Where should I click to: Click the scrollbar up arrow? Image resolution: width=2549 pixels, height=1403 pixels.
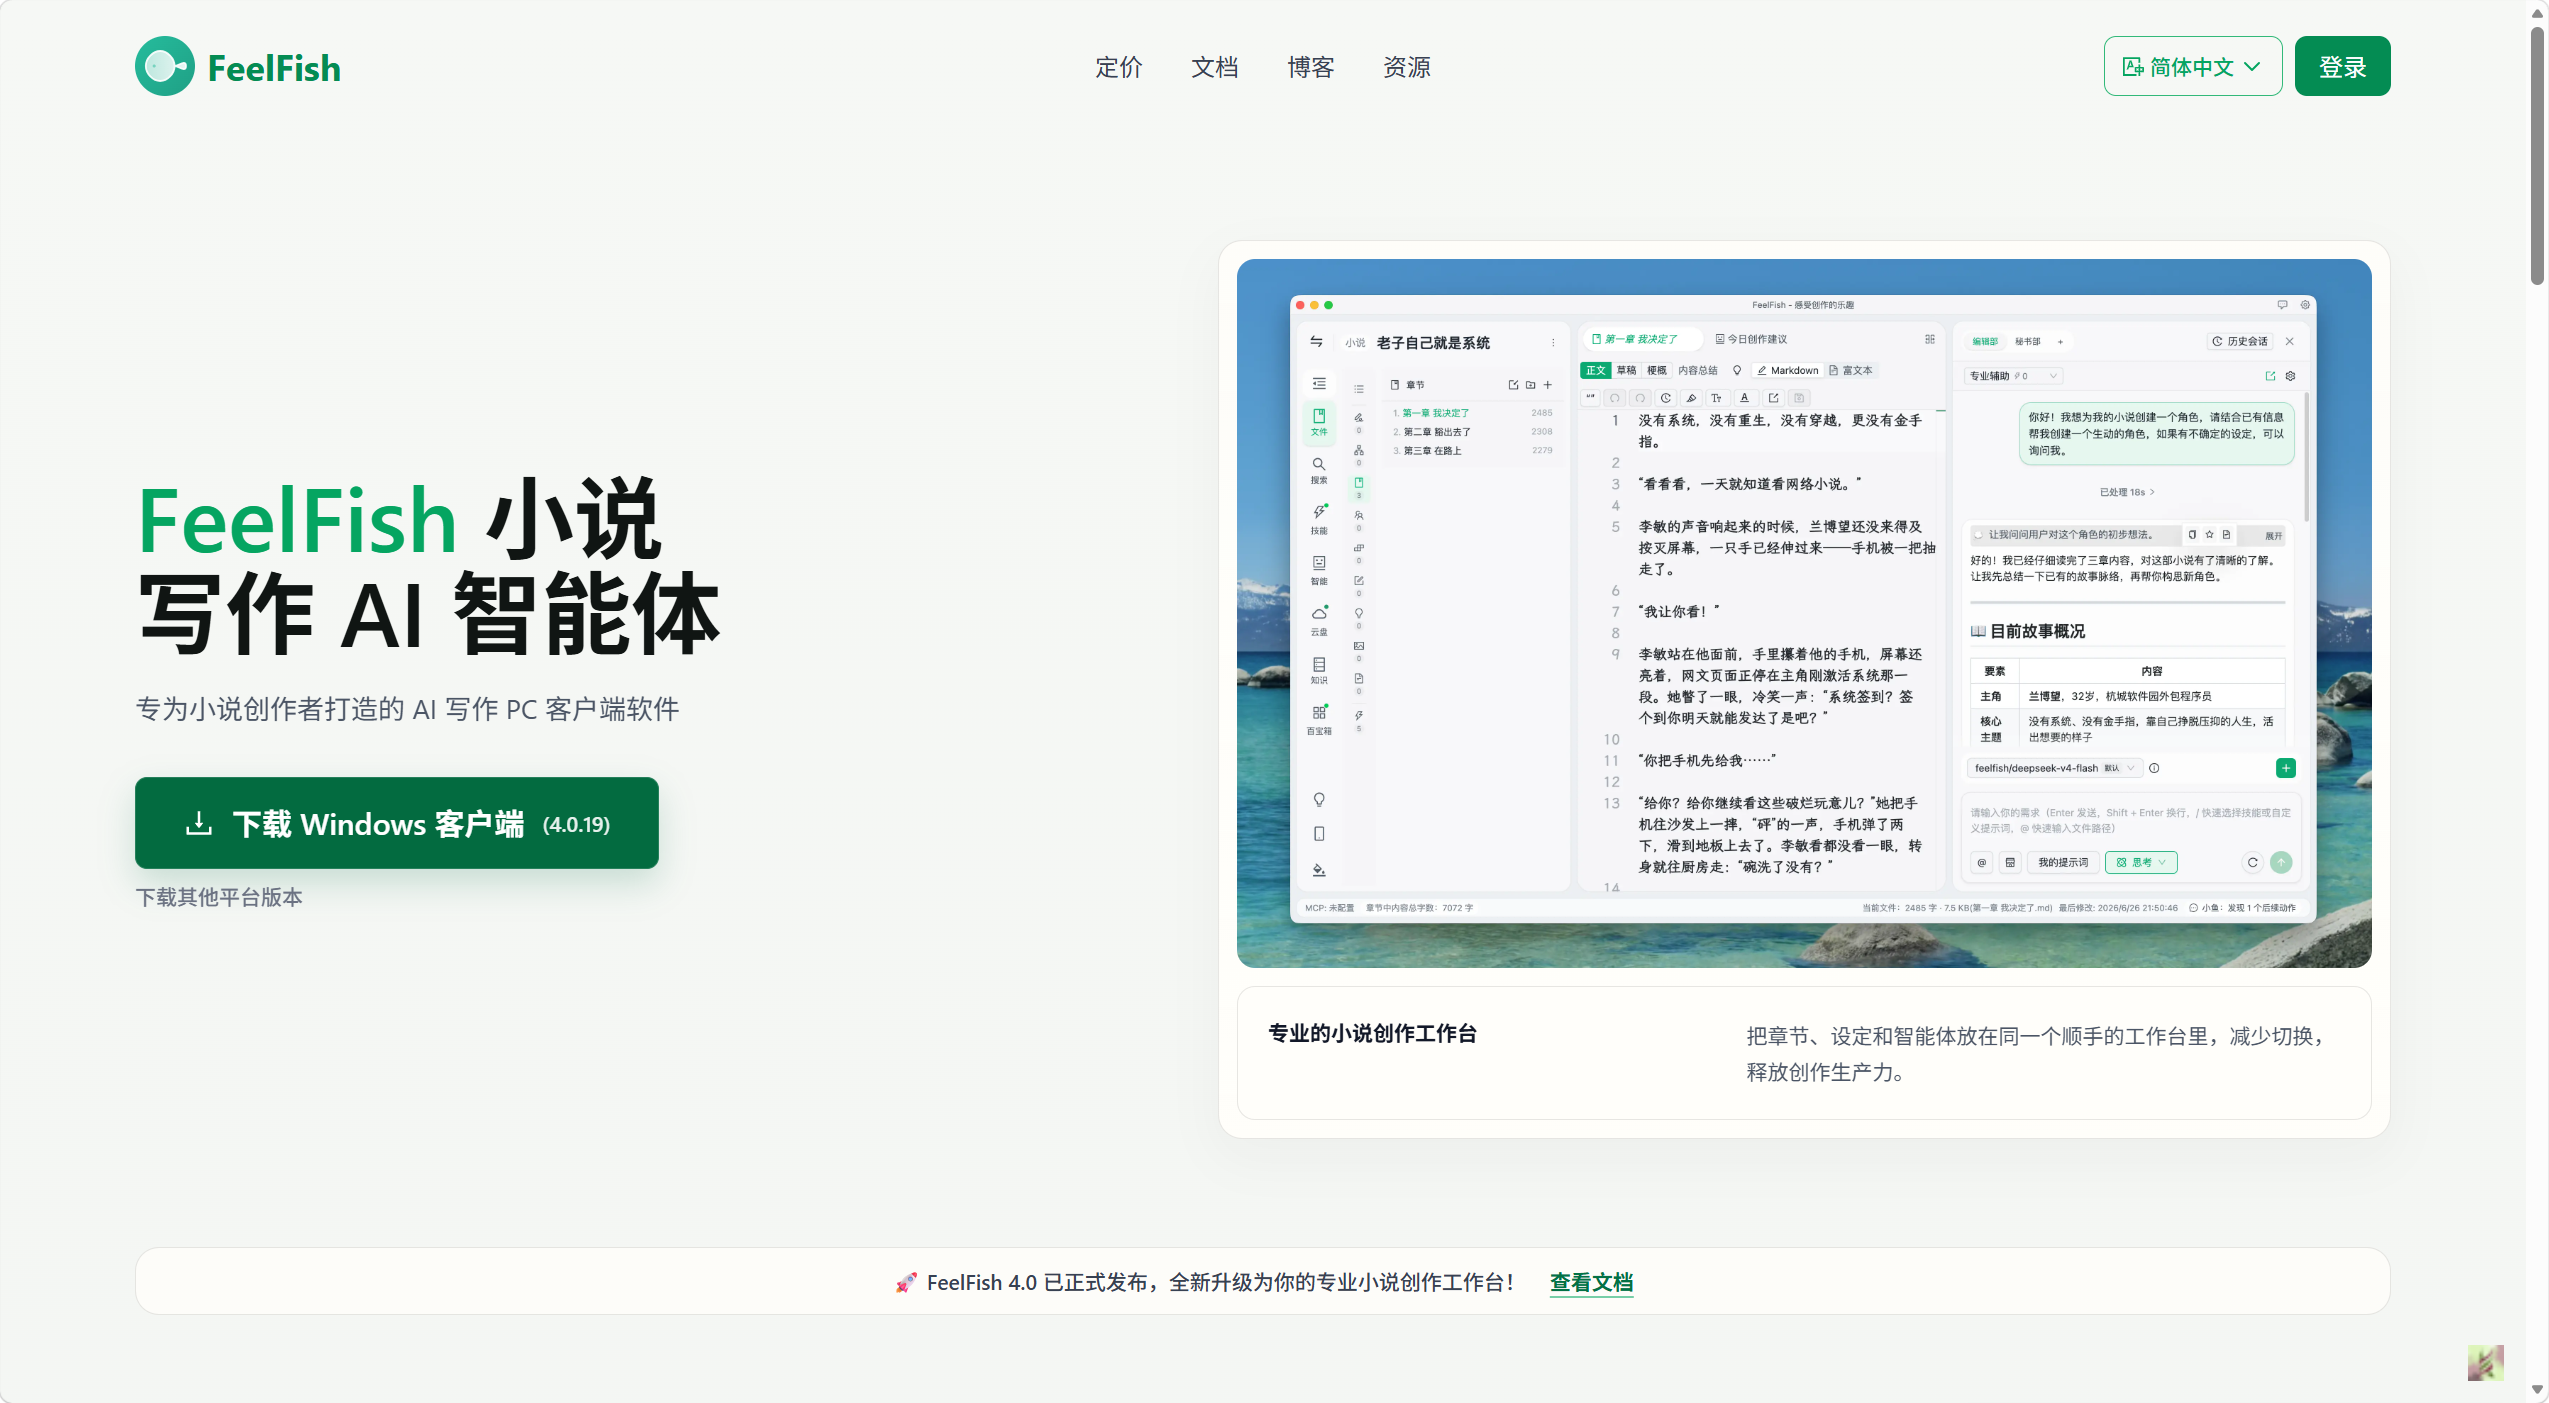(2537, 12)
